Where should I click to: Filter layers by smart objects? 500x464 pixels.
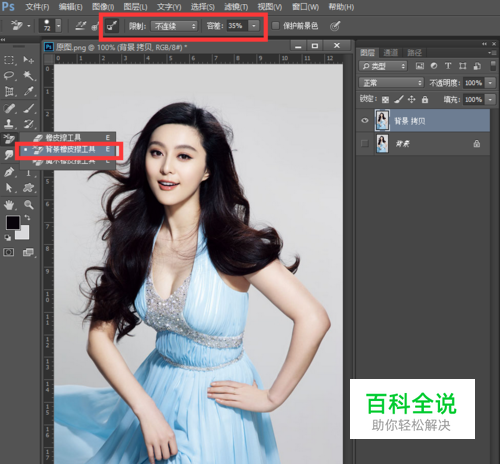tap(477, 66)
